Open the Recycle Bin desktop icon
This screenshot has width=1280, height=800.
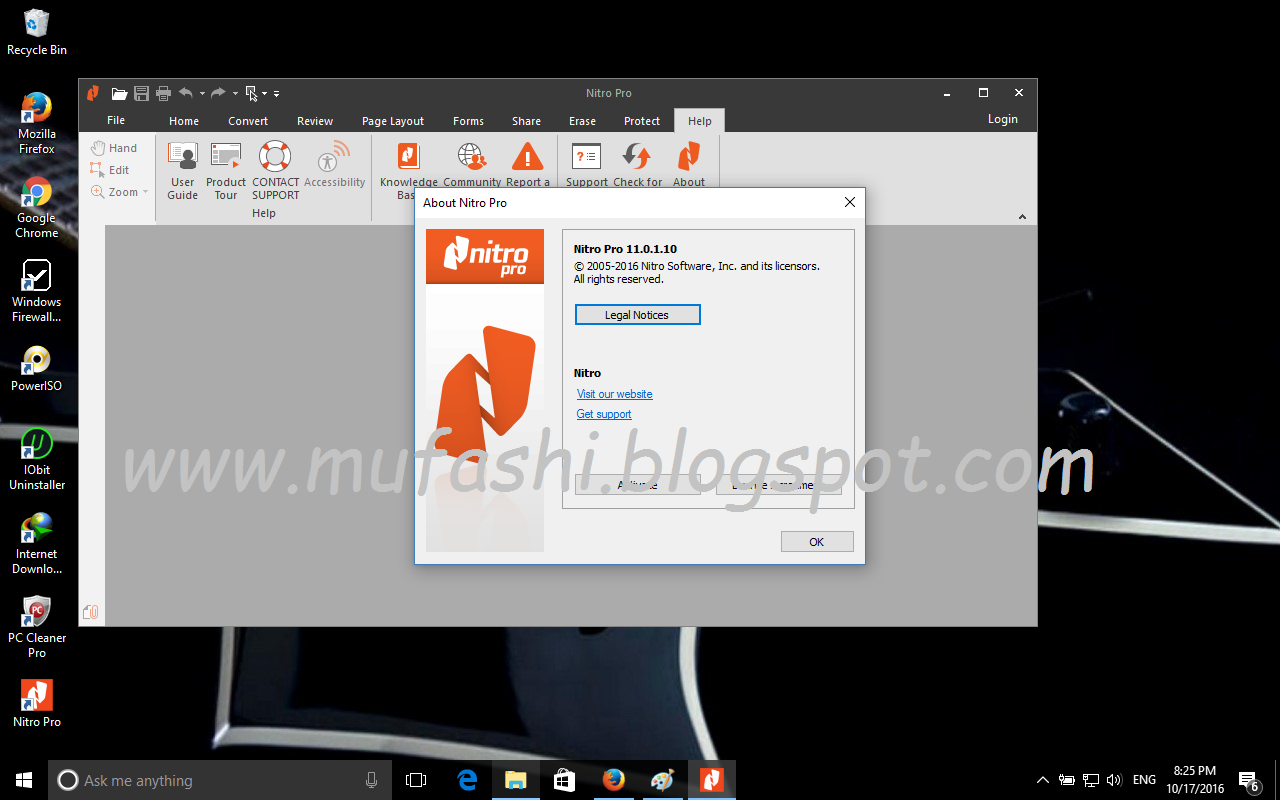[37, 33]
